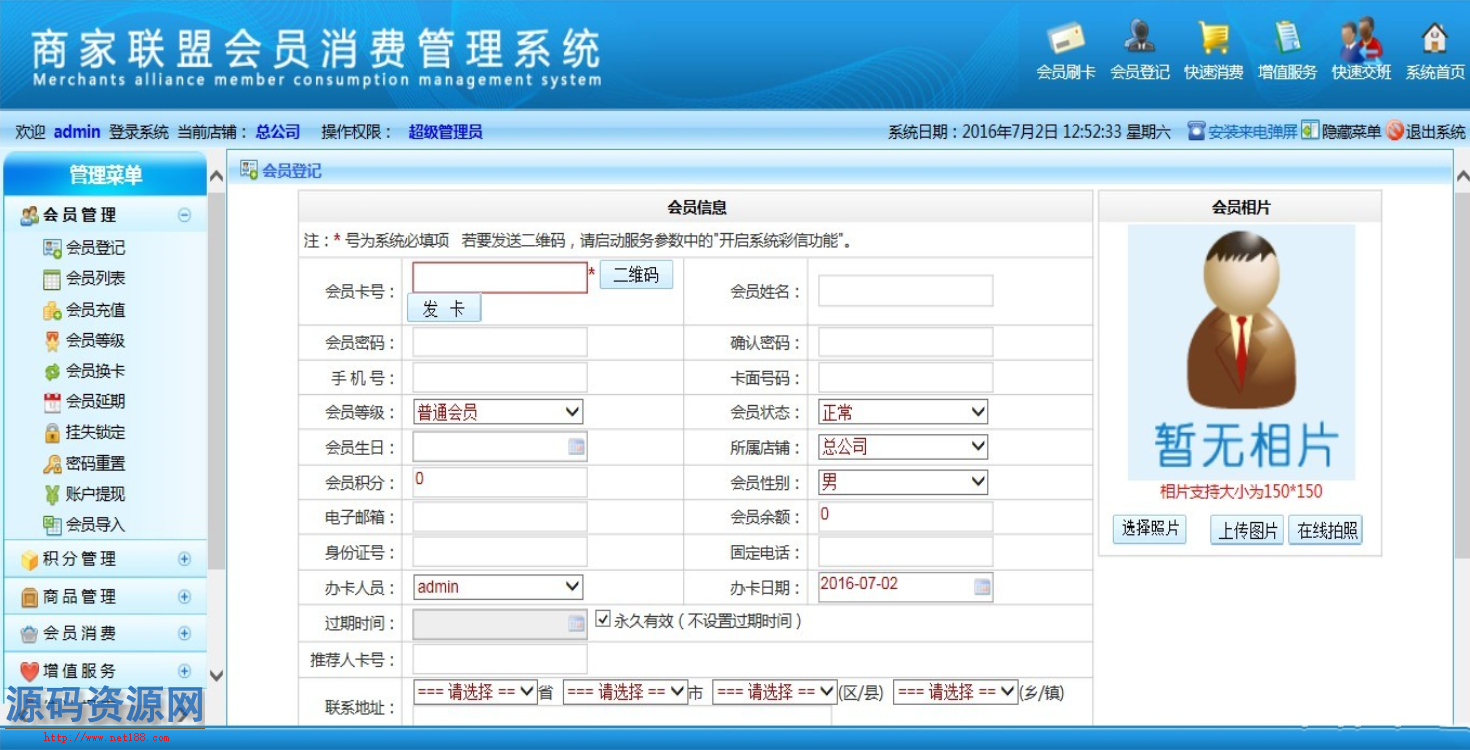Click the 会员管理 people icon
The width and height of the screenshot is (1470, 750).
point(29,214)
